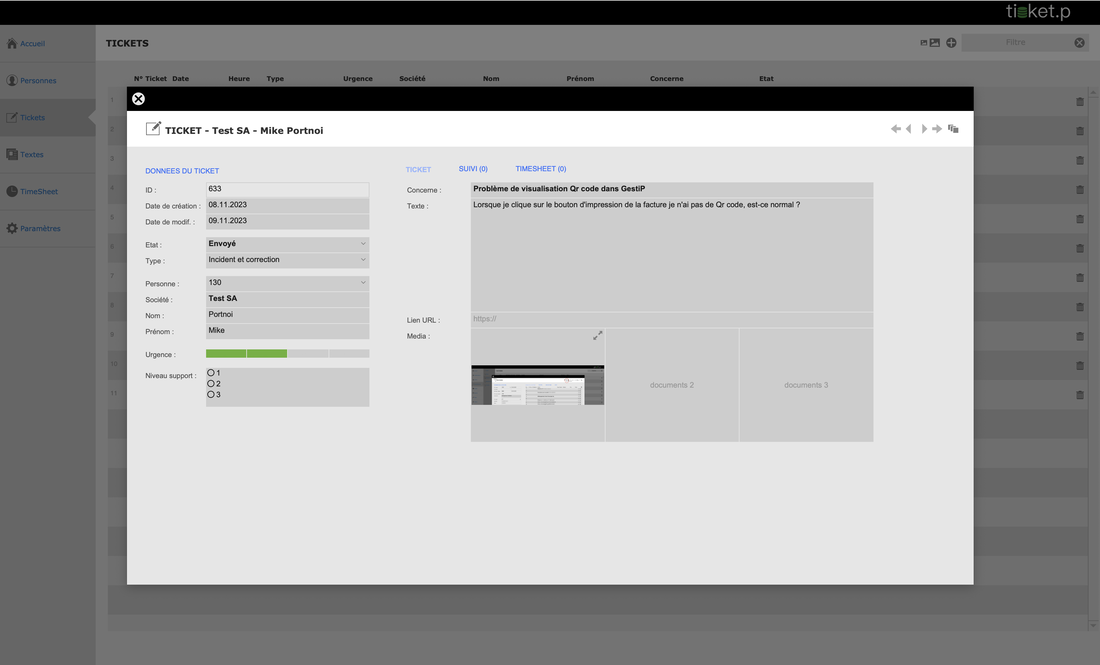Open the Type dropdown

[287, 260]
